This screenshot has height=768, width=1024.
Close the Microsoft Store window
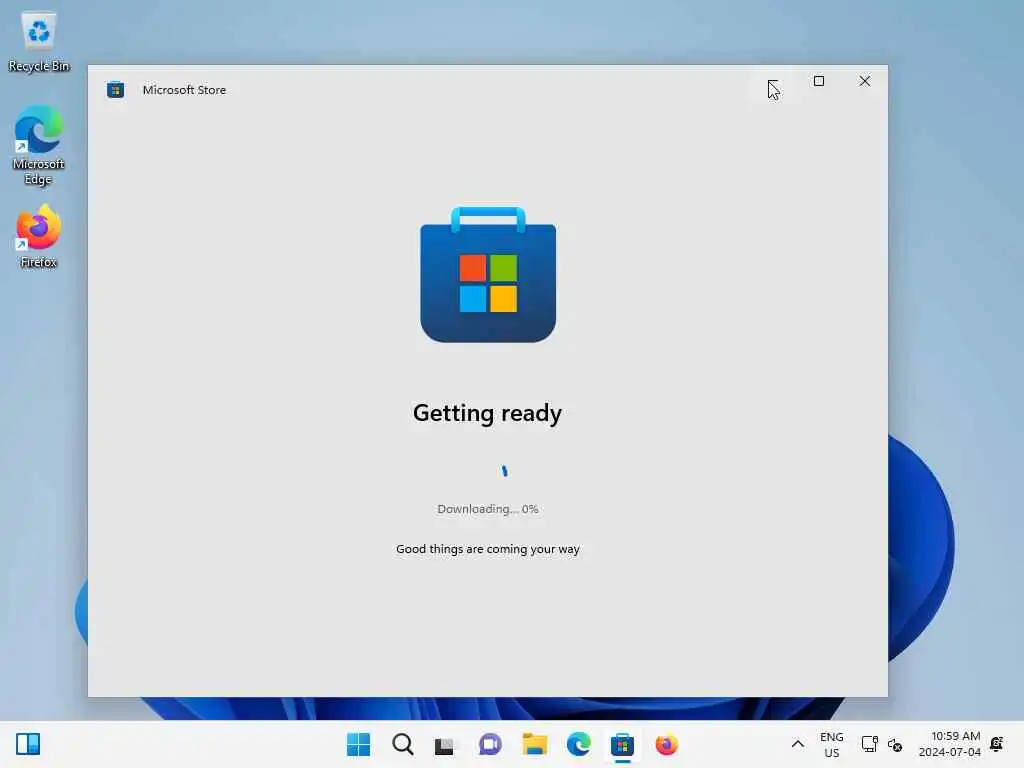[x=865, y=81]
